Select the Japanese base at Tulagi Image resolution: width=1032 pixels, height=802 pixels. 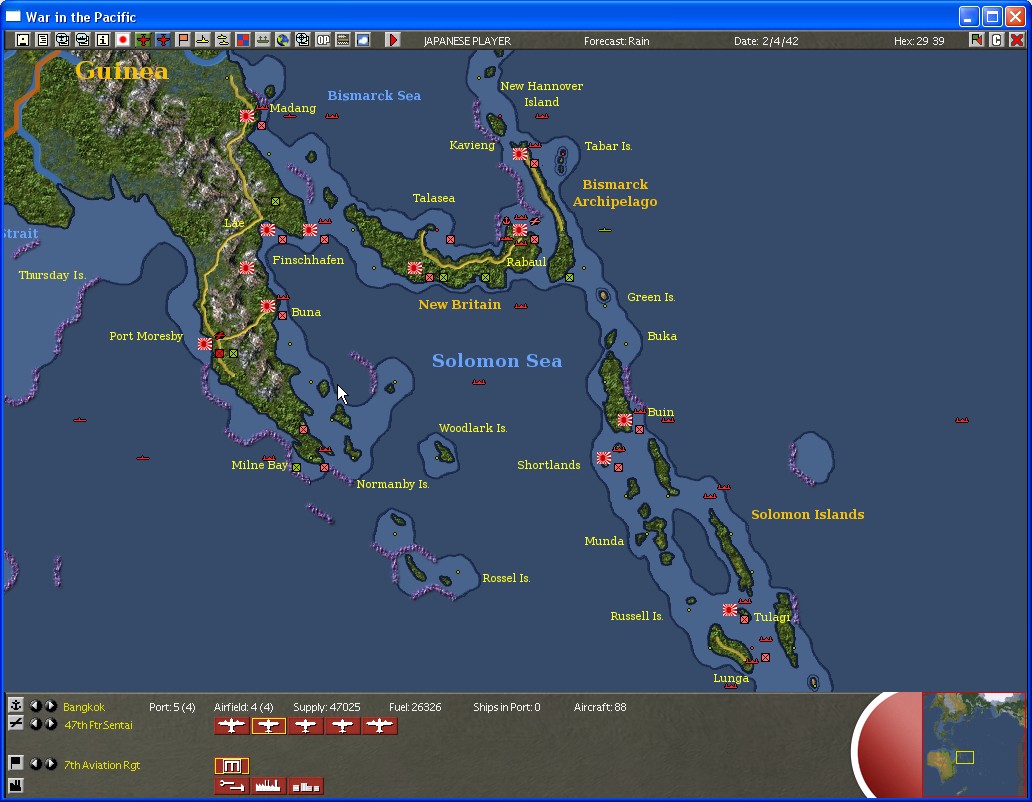pos(730,610)
